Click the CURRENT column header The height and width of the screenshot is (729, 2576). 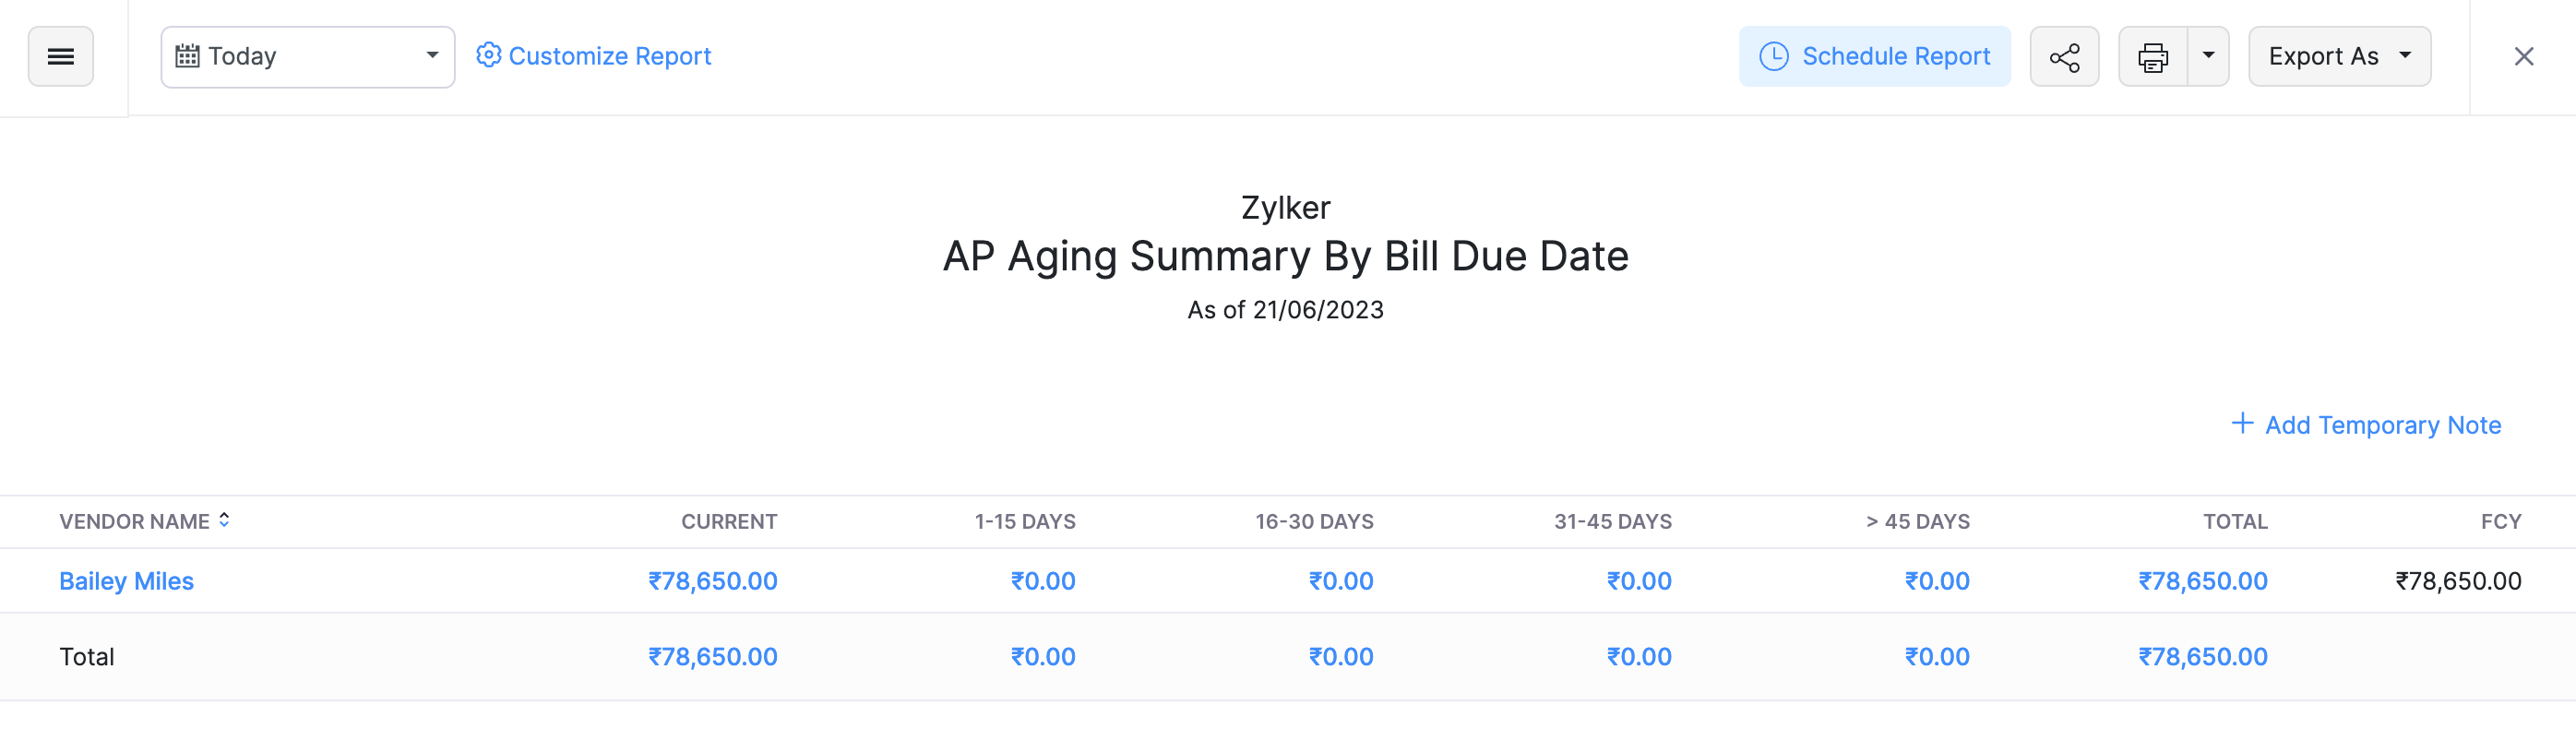click(729, 521)
